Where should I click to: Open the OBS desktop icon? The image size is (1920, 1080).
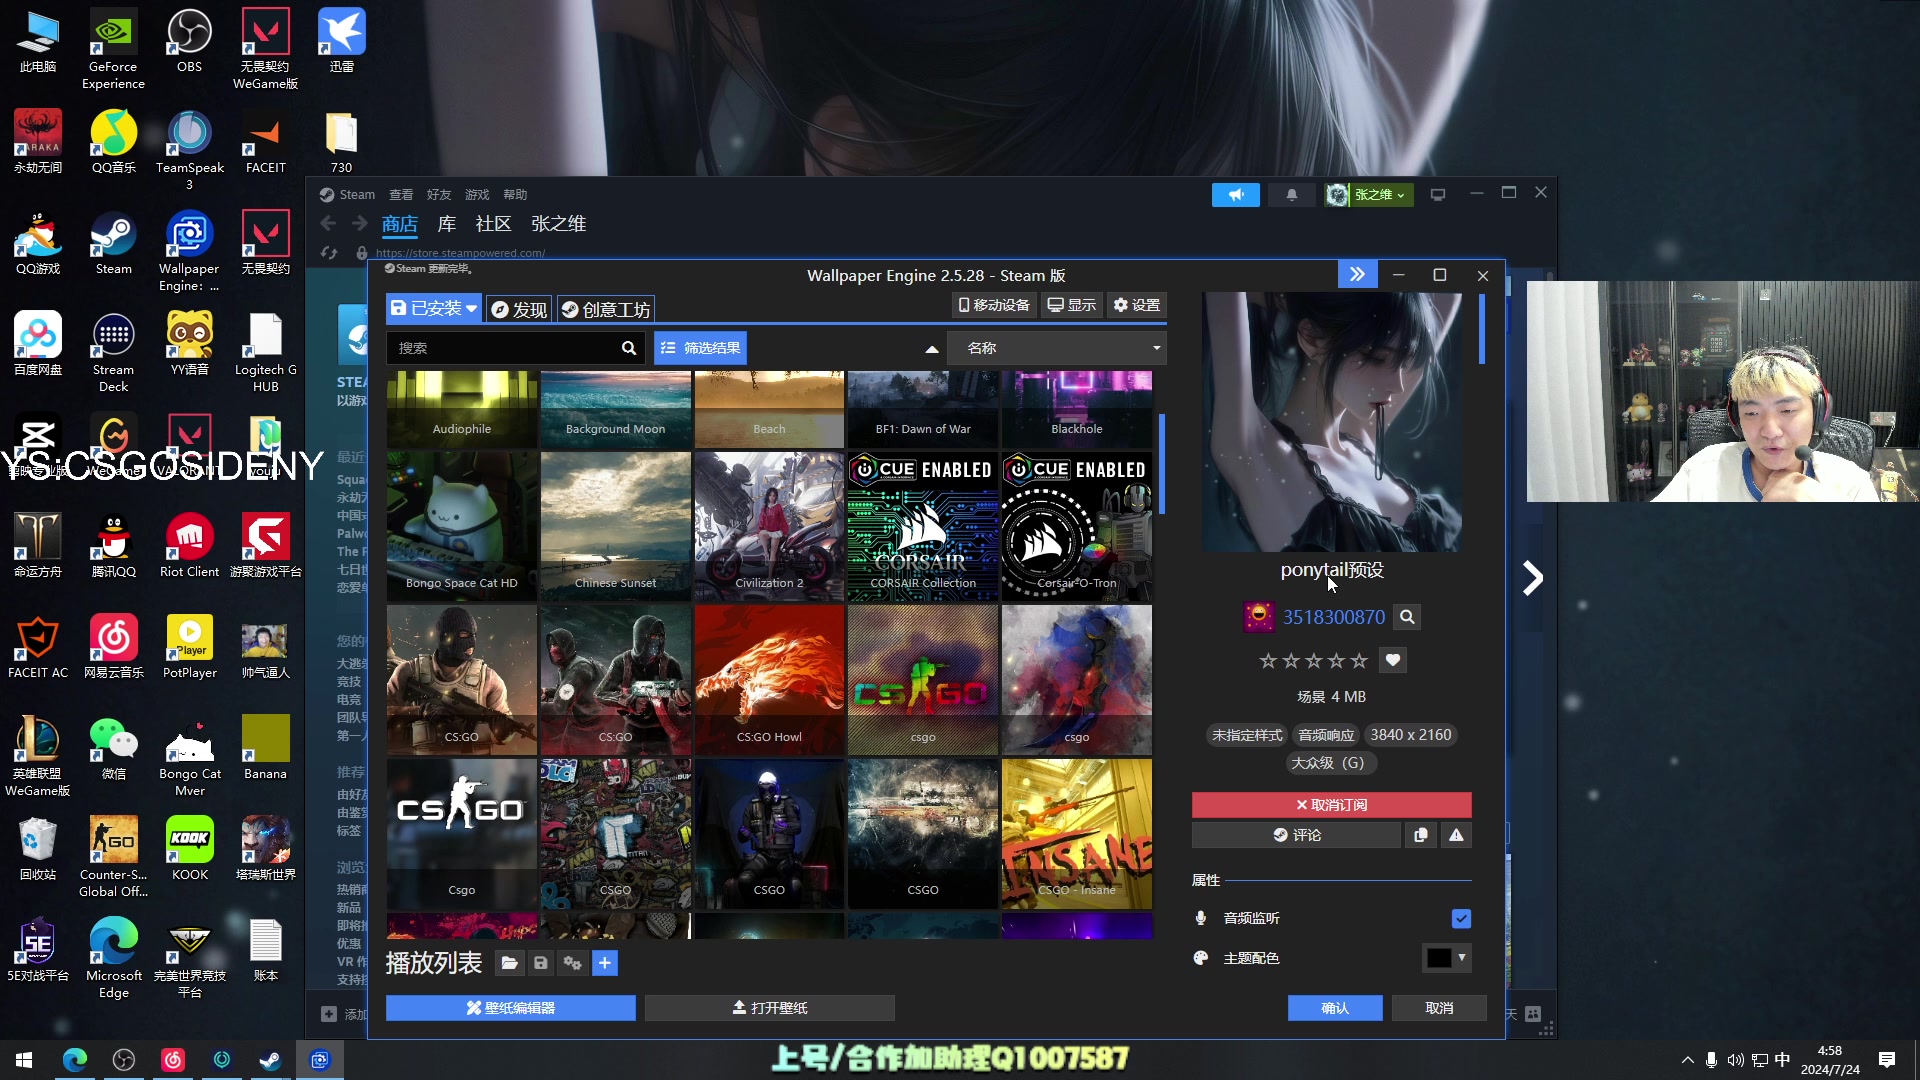[189, 42]
